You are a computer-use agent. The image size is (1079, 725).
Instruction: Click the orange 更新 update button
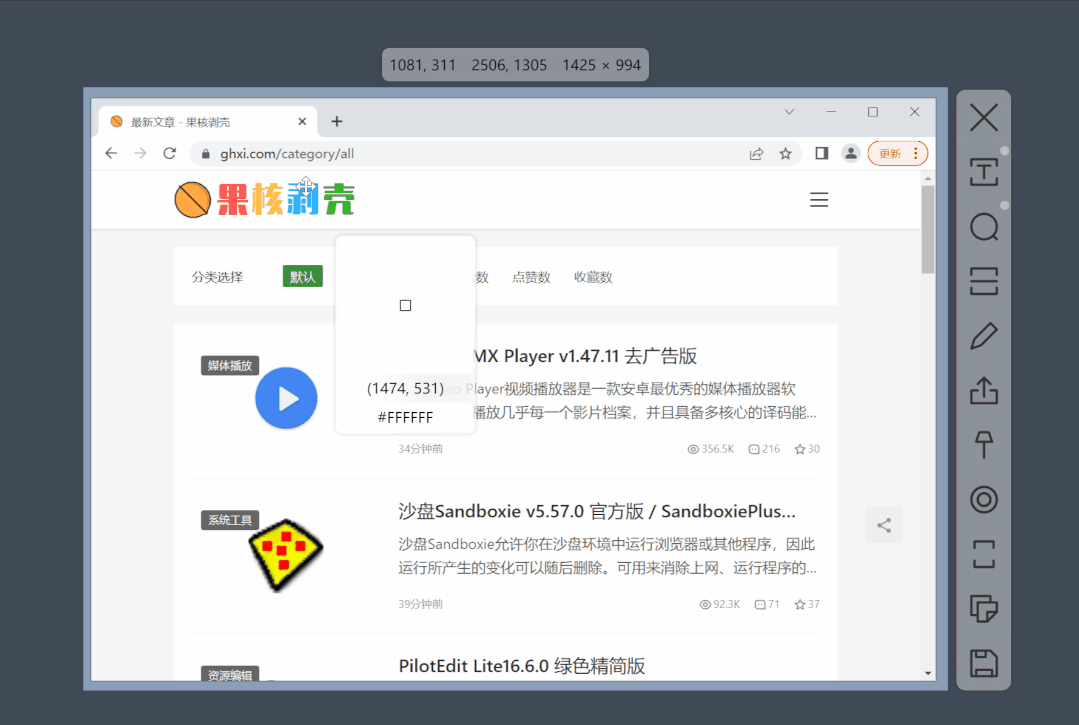(897, 153)
